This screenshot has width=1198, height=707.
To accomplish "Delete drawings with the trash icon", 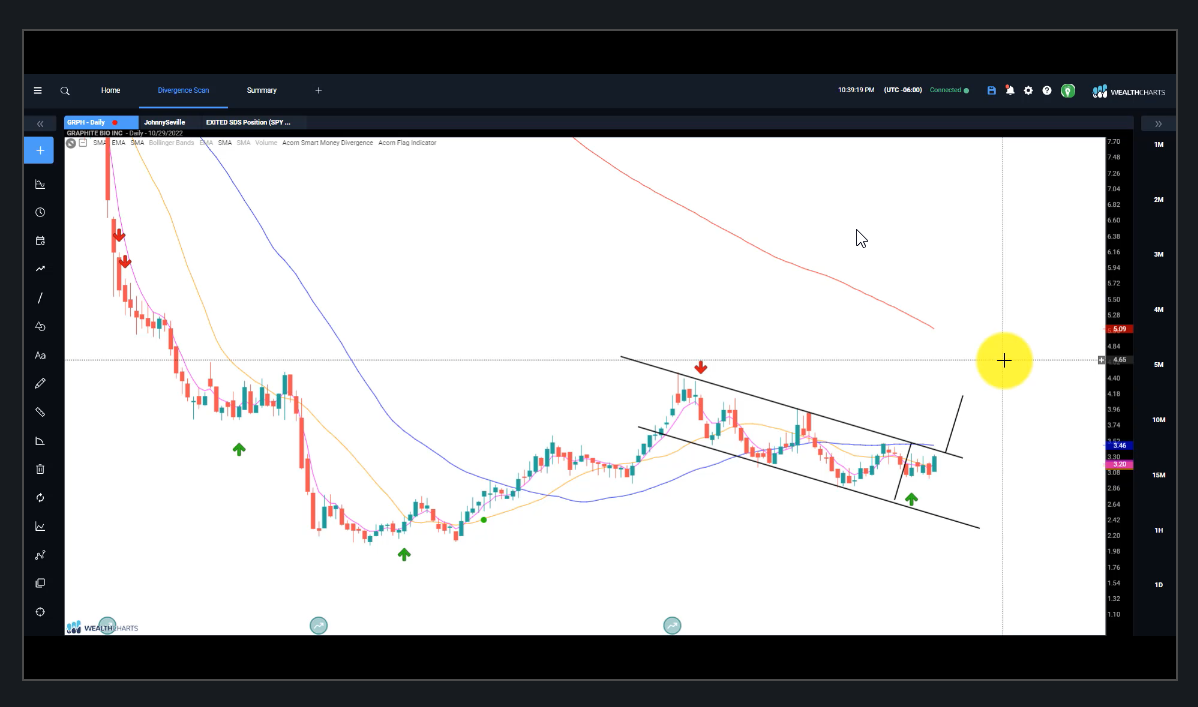I will (40, 469).
